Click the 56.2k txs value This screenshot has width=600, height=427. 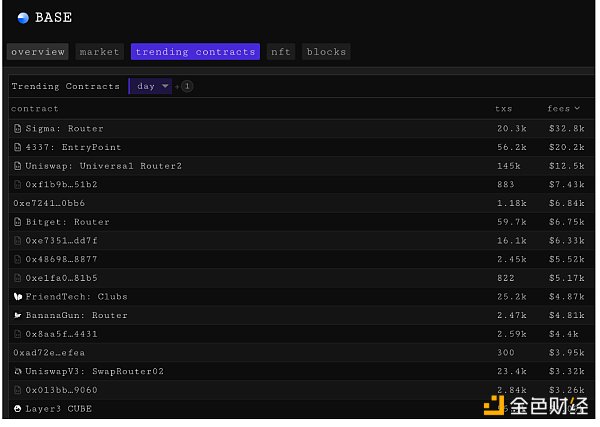pyautogui.click(x=512, y=147)
